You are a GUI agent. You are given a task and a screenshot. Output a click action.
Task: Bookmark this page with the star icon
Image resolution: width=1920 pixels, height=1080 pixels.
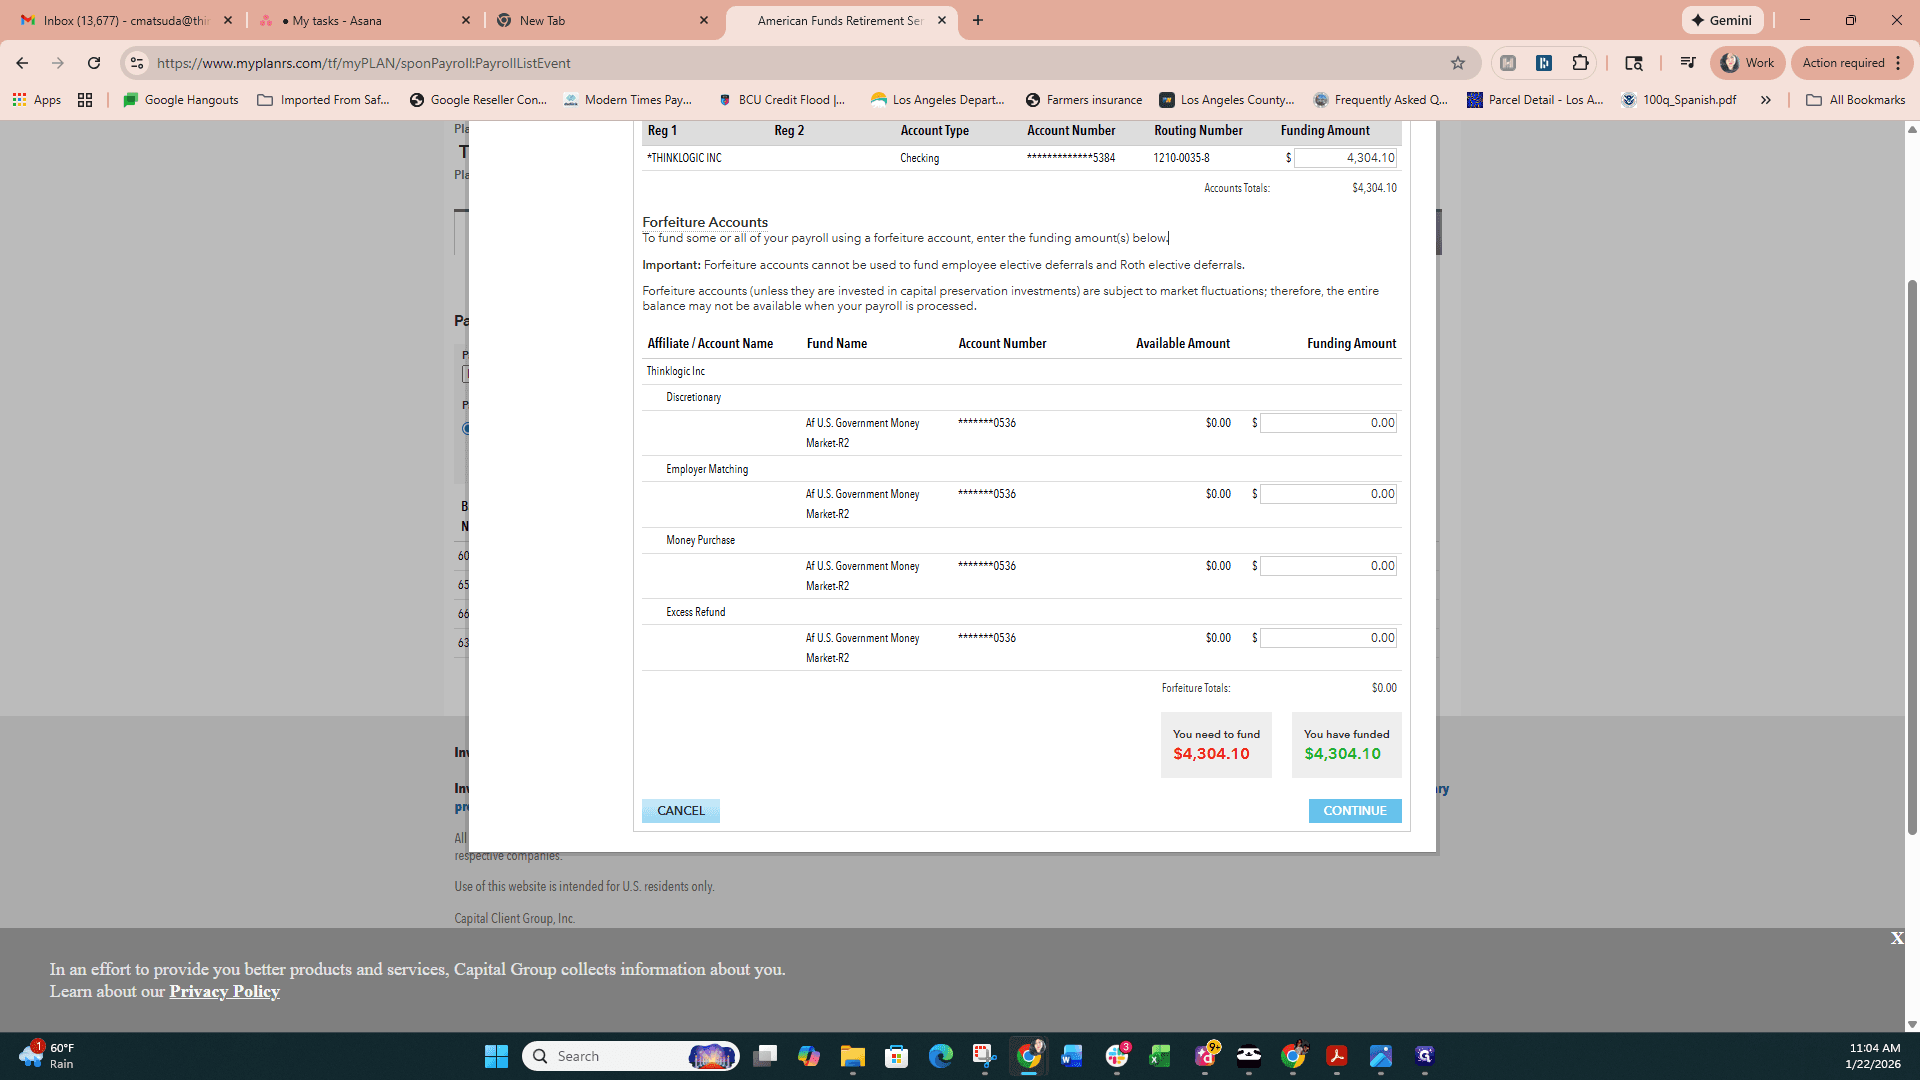[1458, 63]
